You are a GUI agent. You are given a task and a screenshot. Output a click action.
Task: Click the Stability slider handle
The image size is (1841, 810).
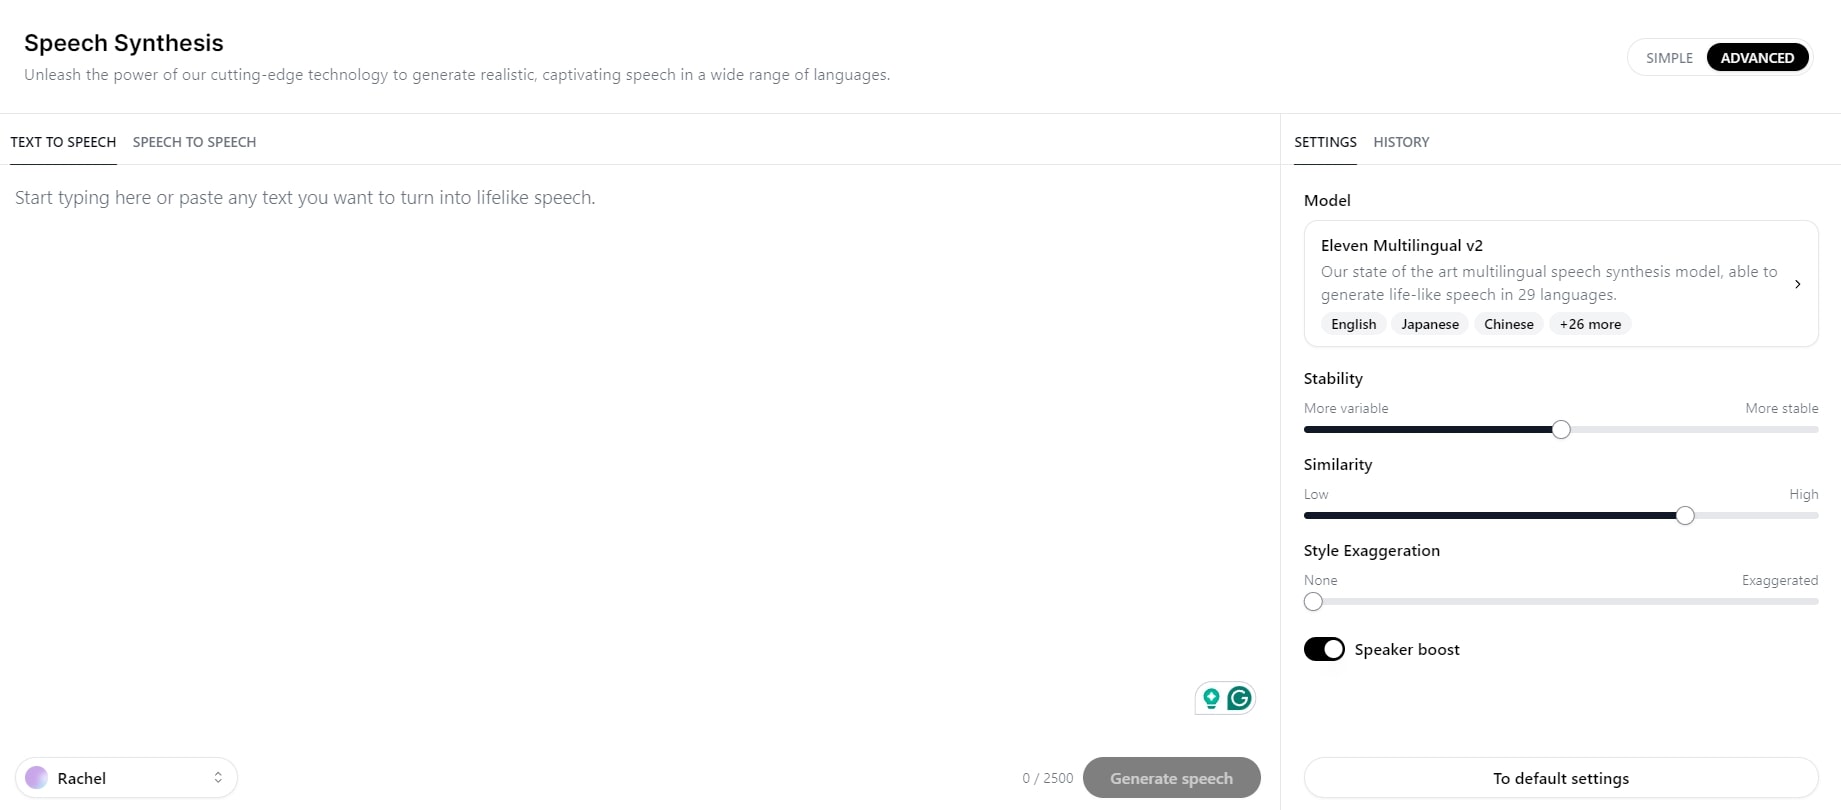click(1561, 430)
